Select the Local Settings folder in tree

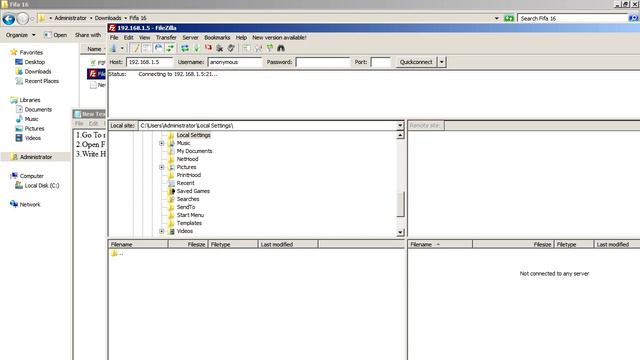pyautogui.click(x=193, y=135)
